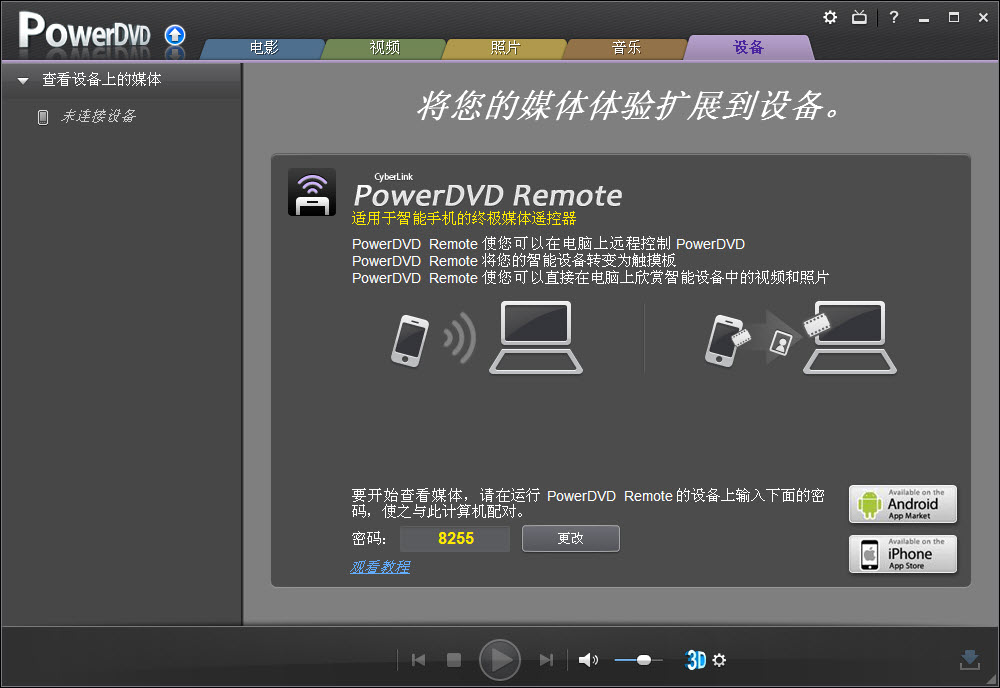The height and width of the screenshot is (688, 1000).
Task: Click the previous track button
Action: 418,660
